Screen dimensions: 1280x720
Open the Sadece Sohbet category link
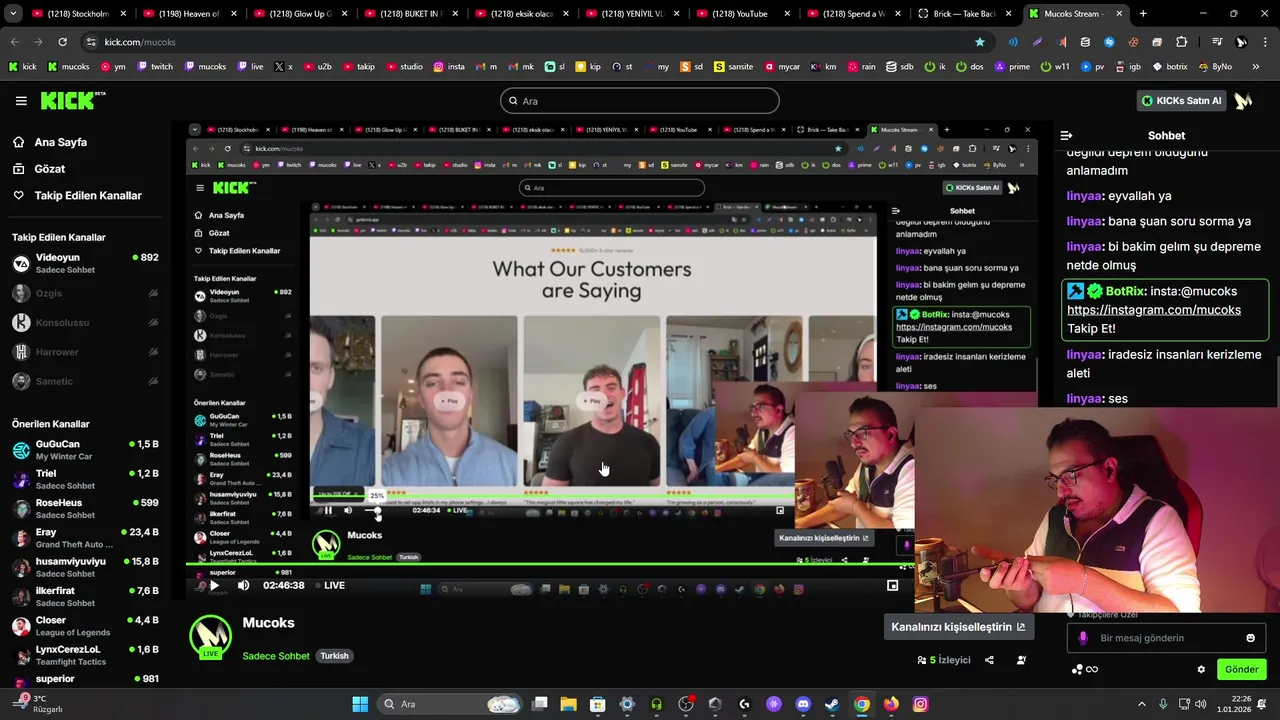pyautogui.click(x=276, y=656)
